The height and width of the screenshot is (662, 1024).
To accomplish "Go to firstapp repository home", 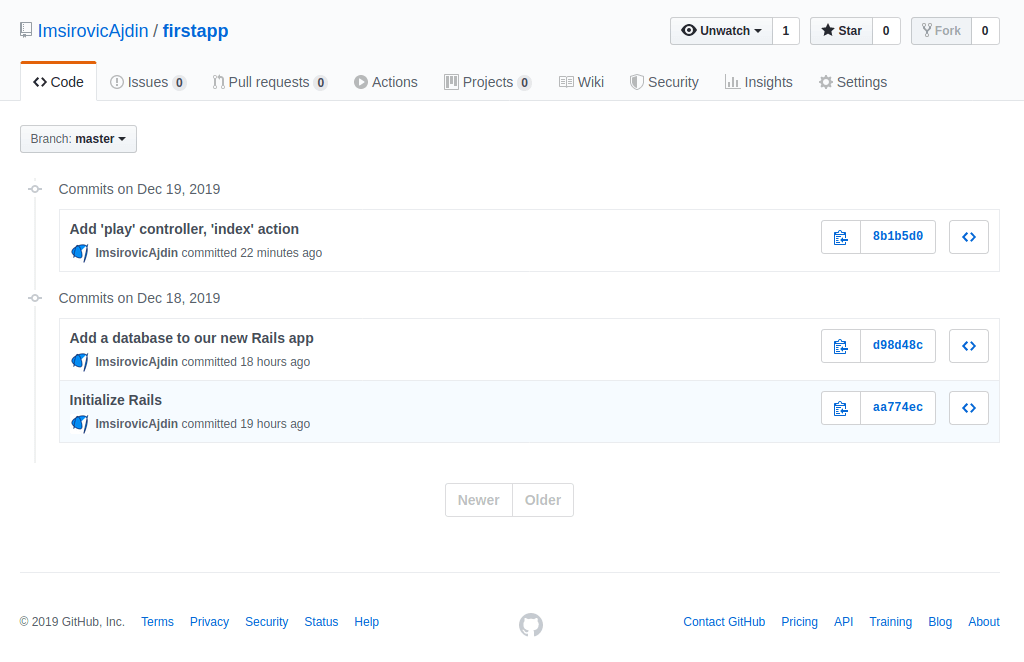I will pos(195,31).
